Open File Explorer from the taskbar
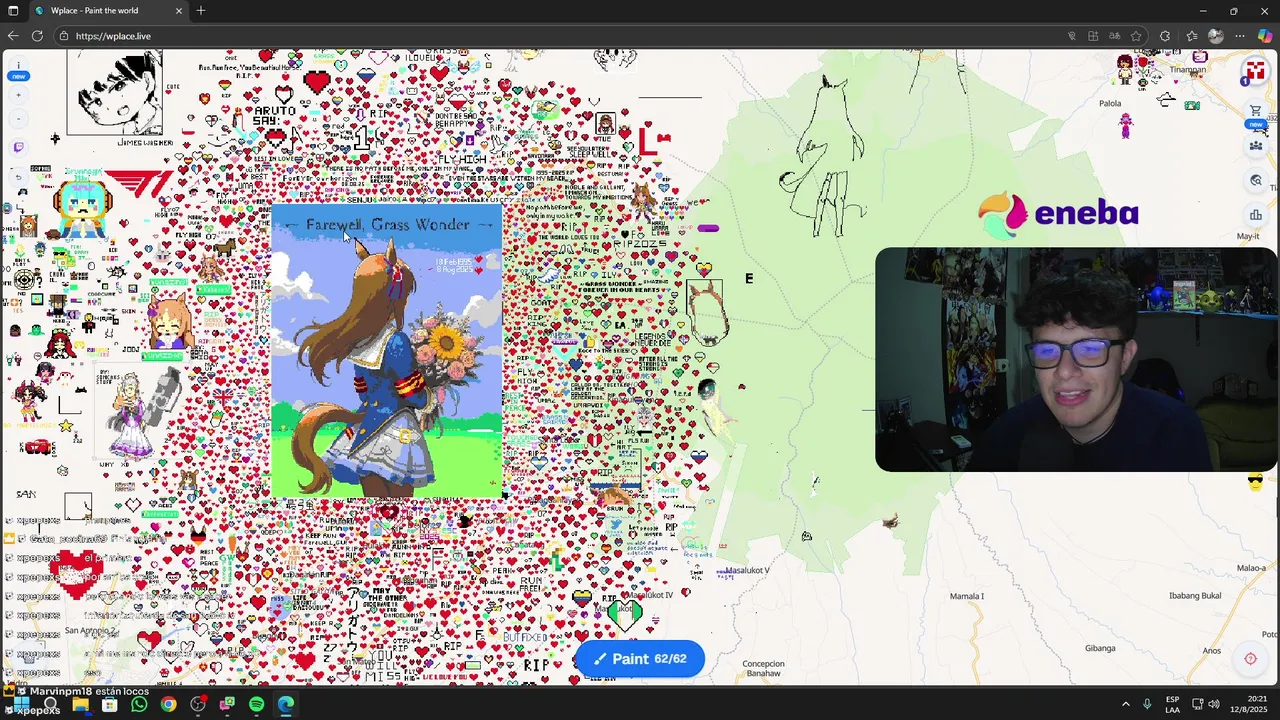 click(80, 705)
